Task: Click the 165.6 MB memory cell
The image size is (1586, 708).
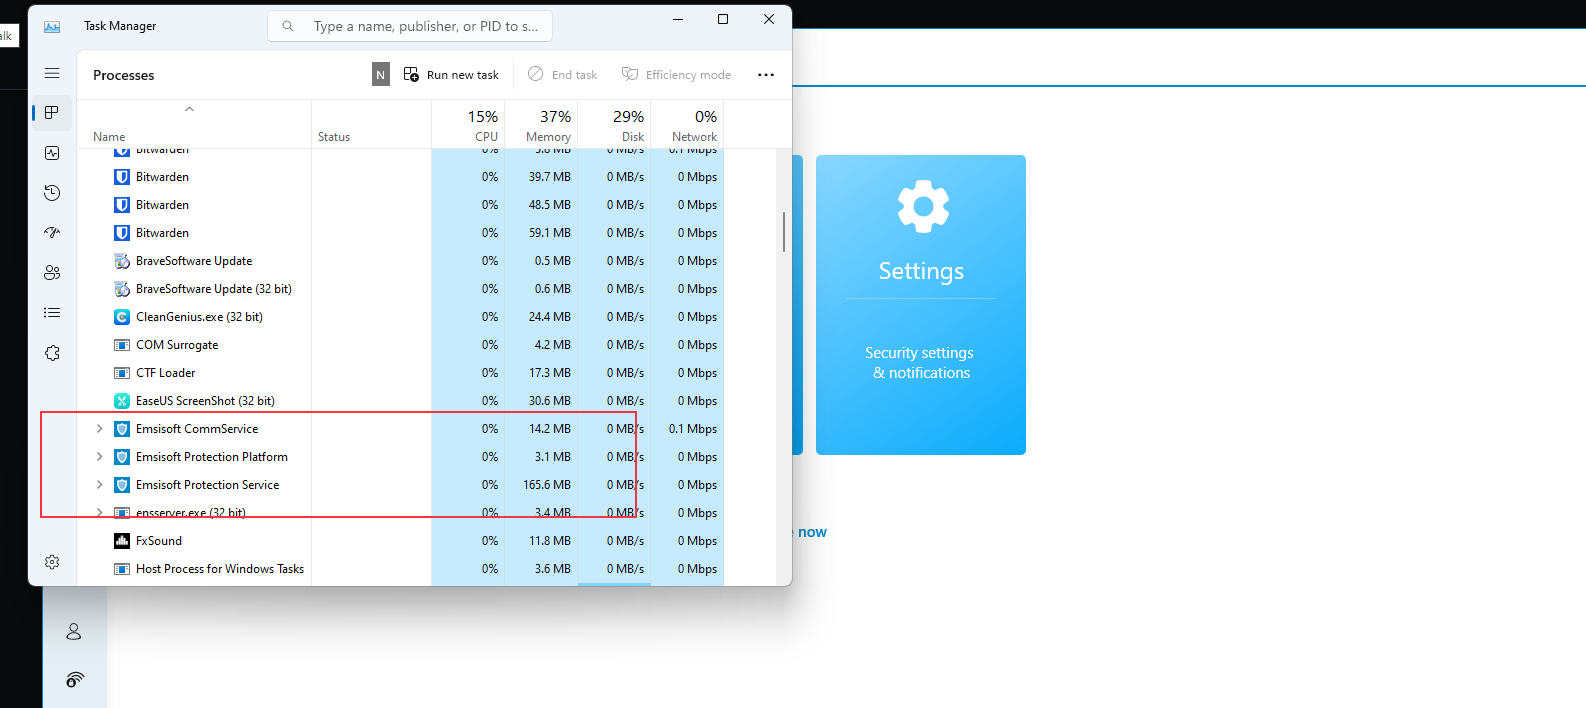Action: 541,485
